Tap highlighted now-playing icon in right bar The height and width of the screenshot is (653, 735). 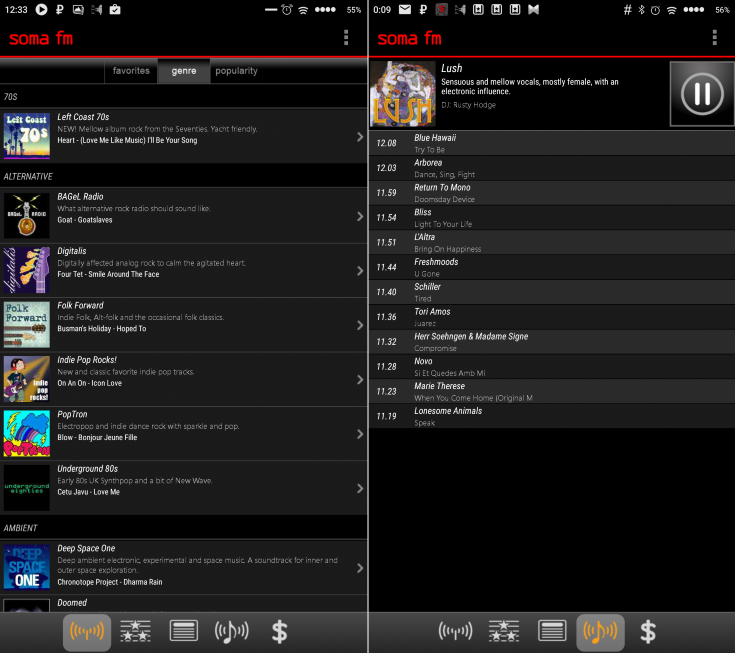pyautogui.click(x=600, y=632)
